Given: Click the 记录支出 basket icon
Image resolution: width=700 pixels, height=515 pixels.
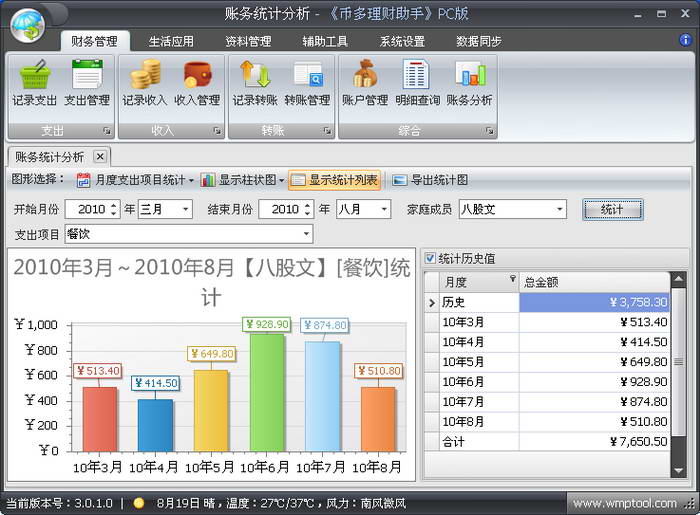Looking at the screenshot, I should 35,75.
